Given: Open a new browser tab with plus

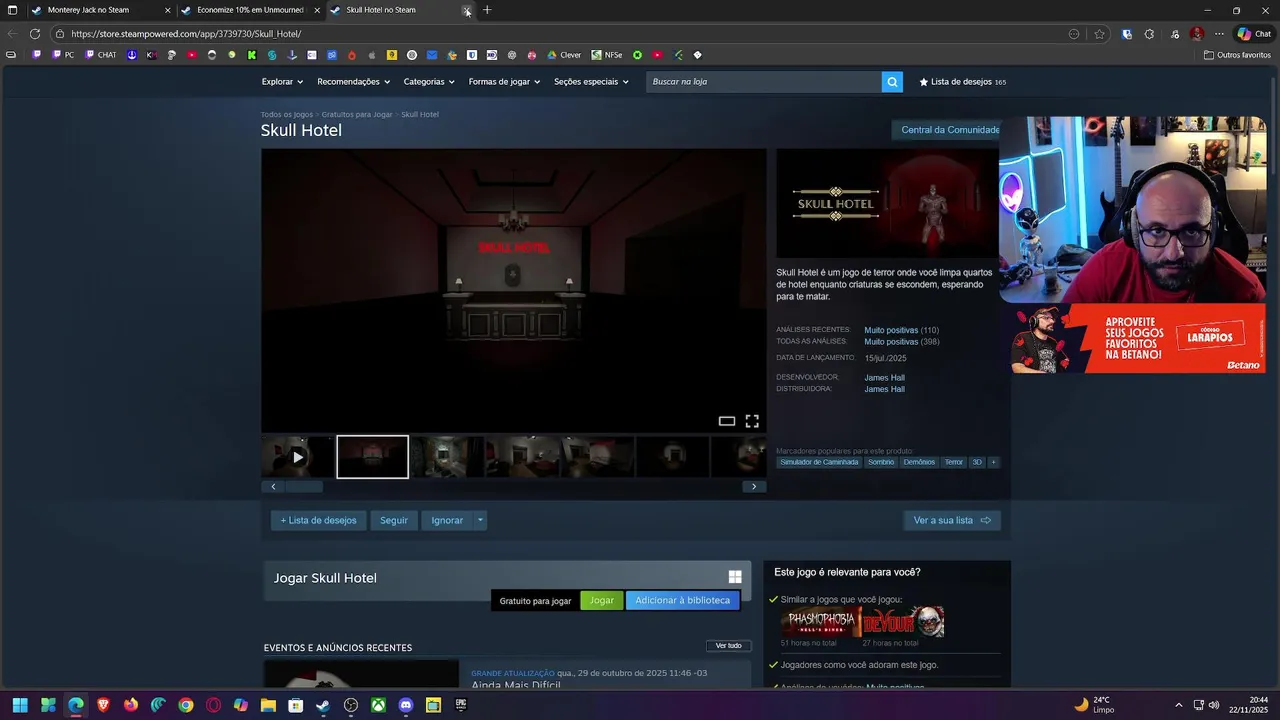Looking at the screenshot, I should (487, 10).
